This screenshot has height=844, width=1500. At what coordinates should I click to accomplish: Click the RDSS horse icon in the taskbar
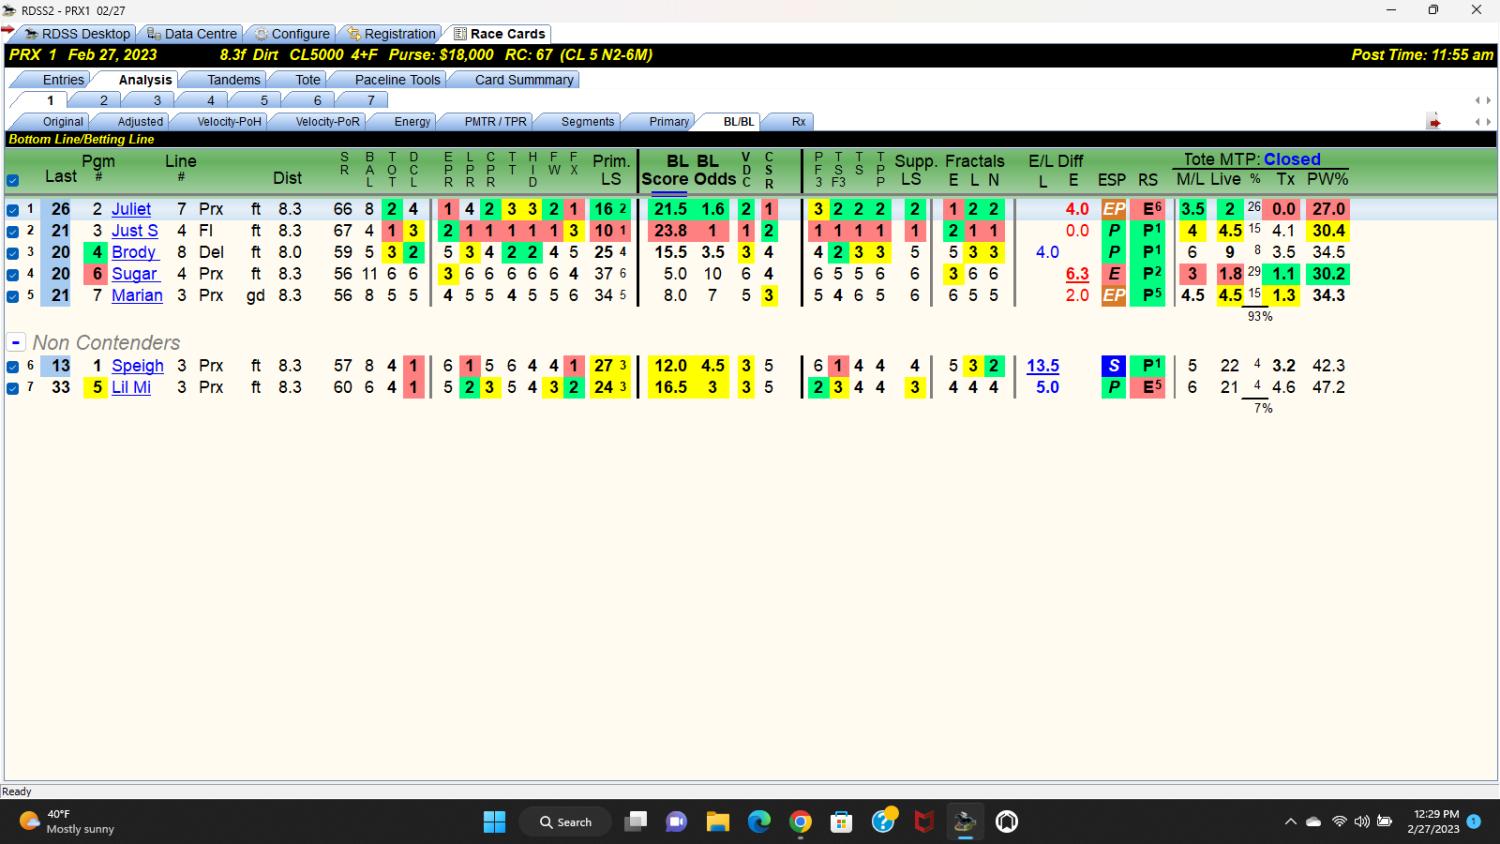965,822
